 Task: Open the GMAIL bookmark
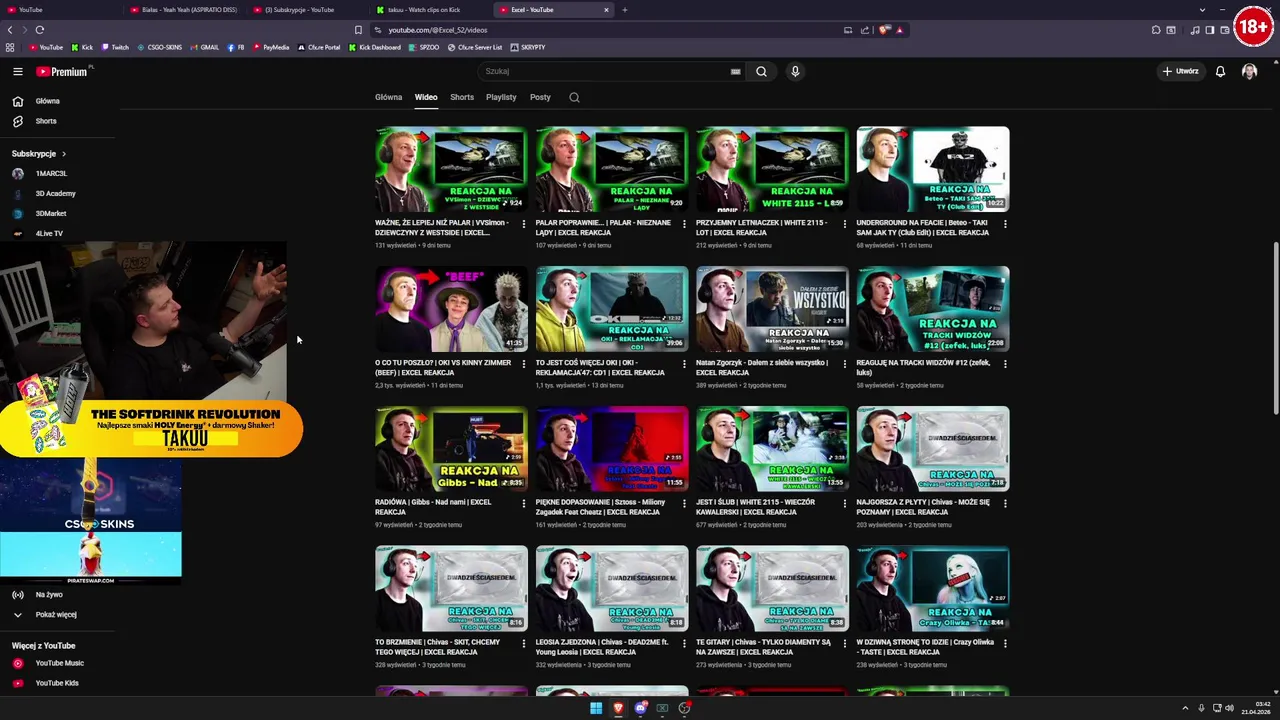tap(204, 47)
